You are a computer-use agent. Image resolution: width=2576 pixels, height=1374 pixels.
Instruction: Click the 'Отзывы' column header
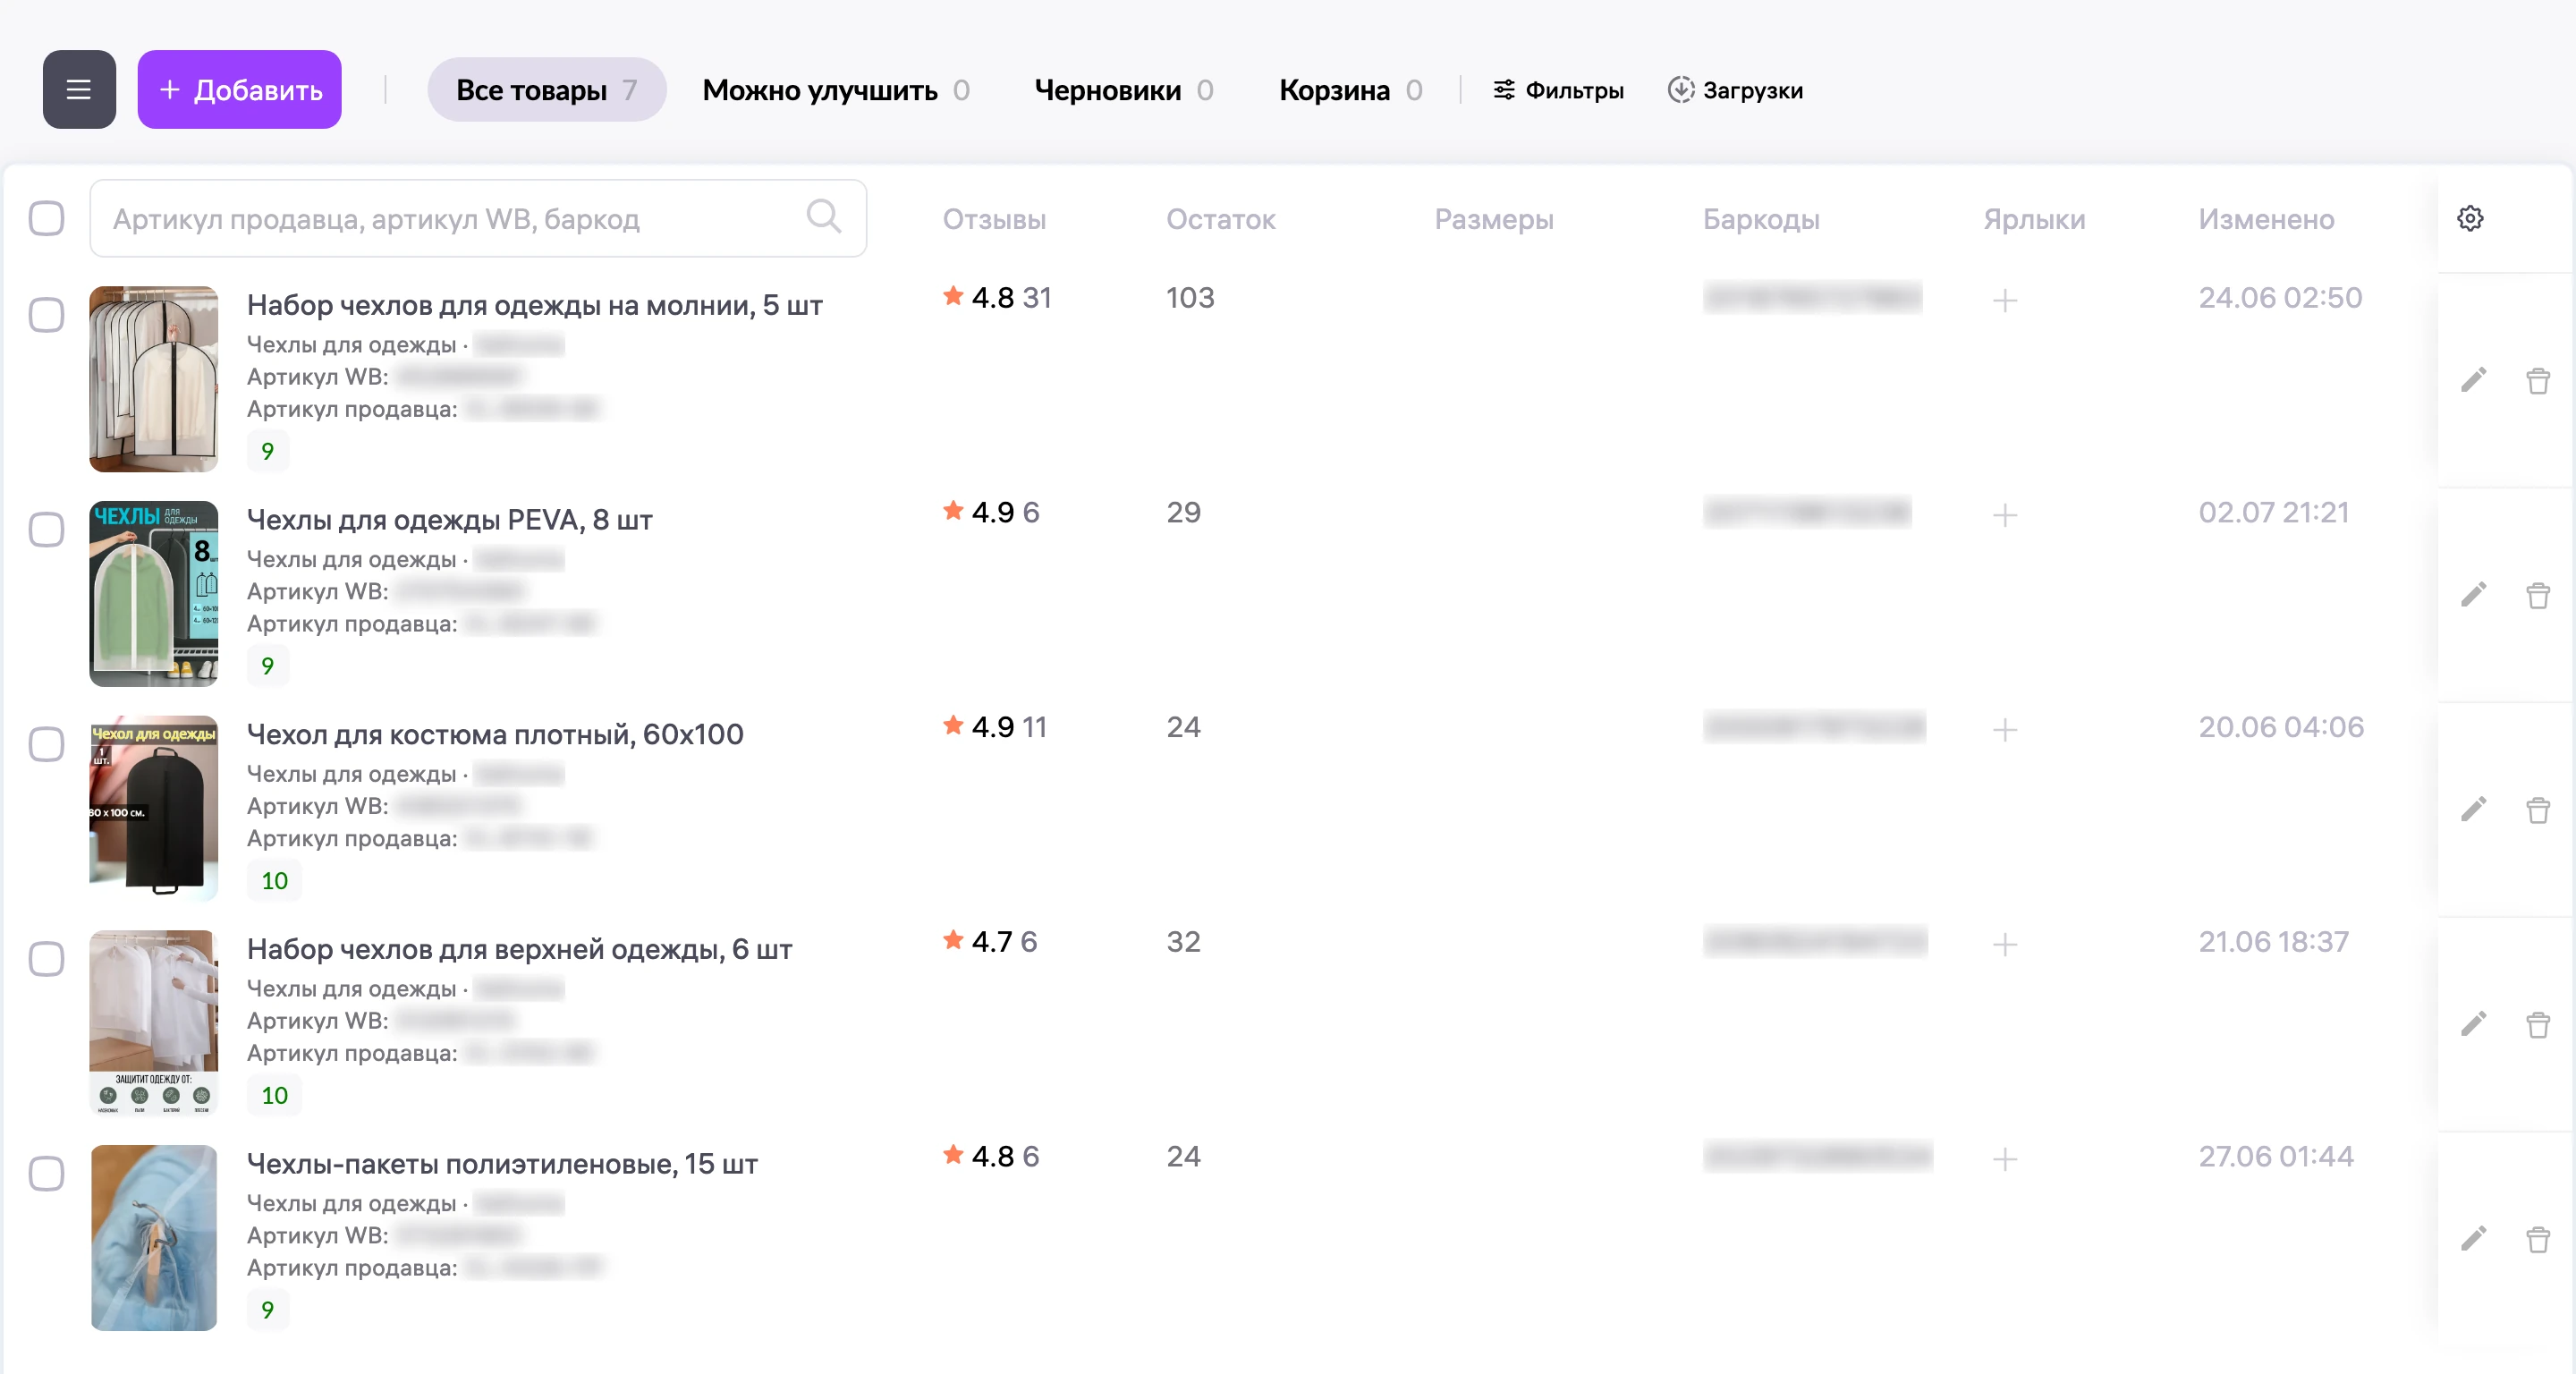pos(994,219)
